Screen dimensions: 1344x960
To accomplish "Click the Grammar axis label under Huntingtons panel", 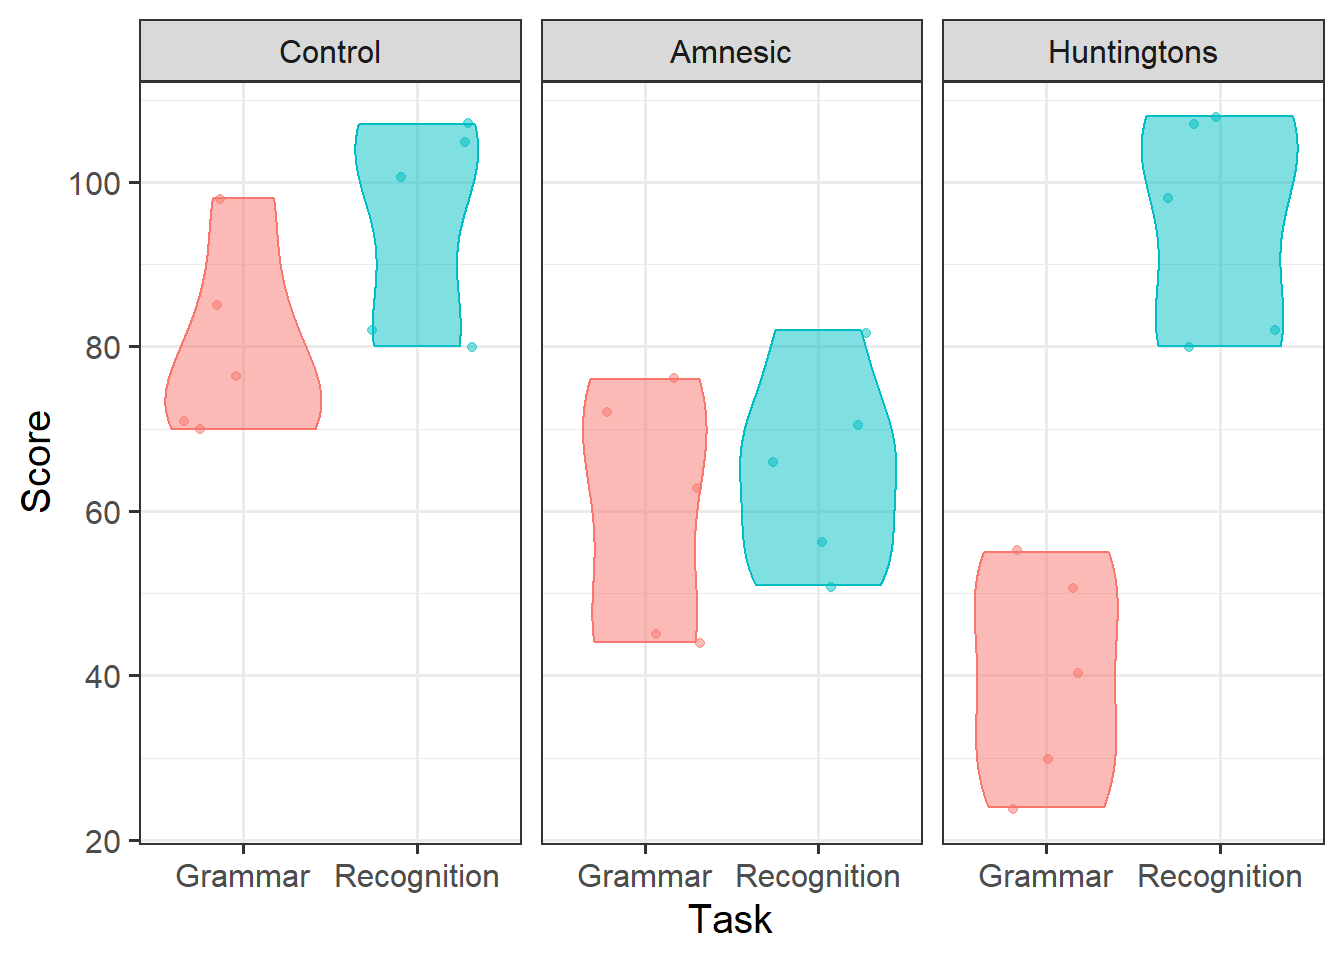I will 1046,876.
